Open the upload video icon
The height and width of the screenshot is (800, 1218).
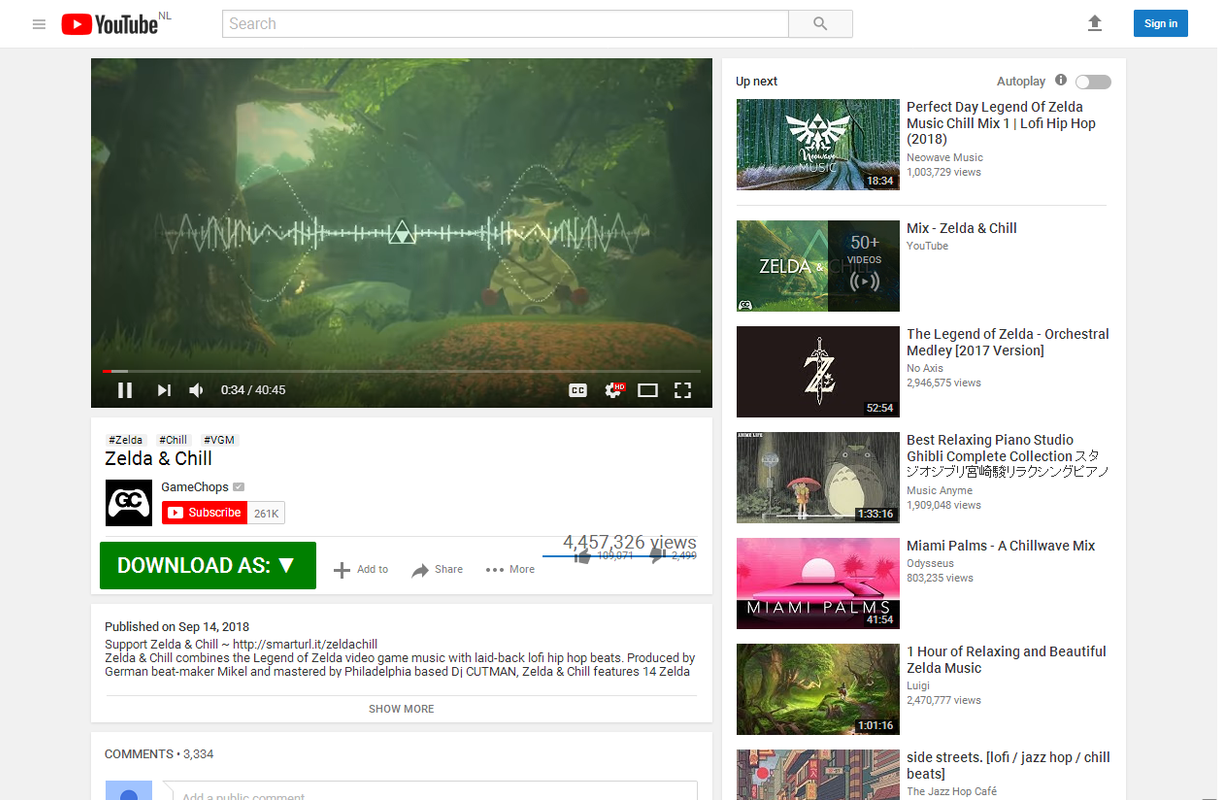1095,23
